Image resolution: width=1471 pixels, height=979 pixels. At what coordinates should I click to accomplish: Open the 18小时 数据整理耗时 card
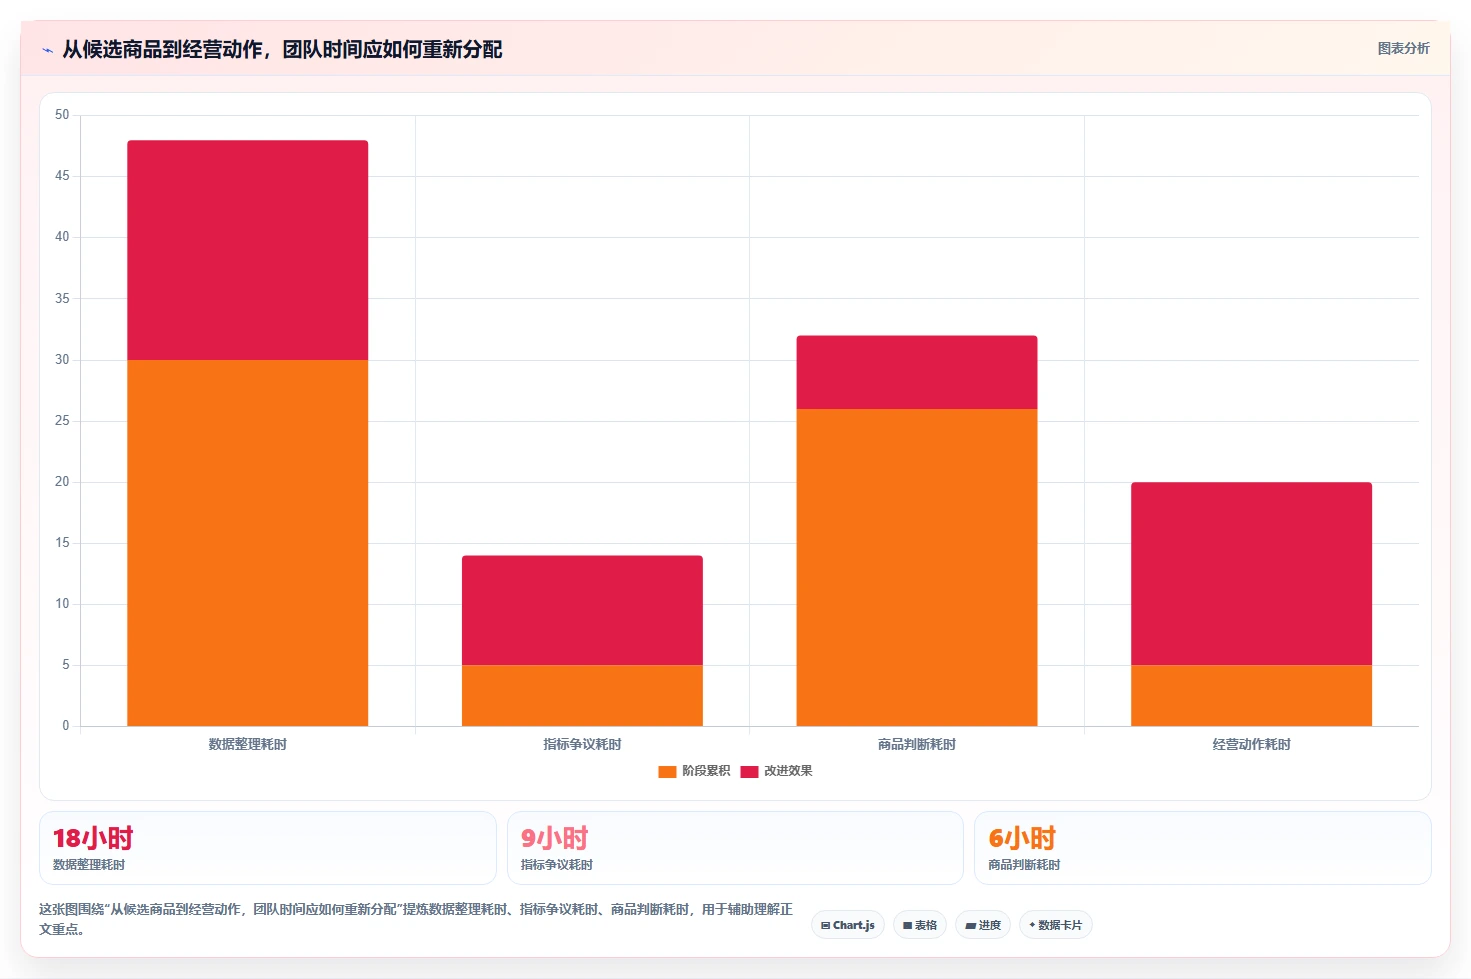[268, 848]
